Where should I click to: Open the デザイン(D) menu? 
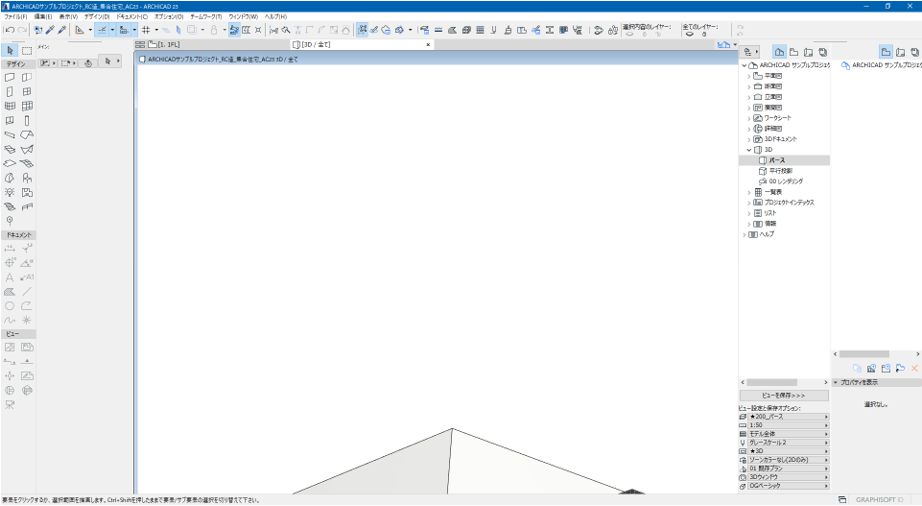coord(97,17)
